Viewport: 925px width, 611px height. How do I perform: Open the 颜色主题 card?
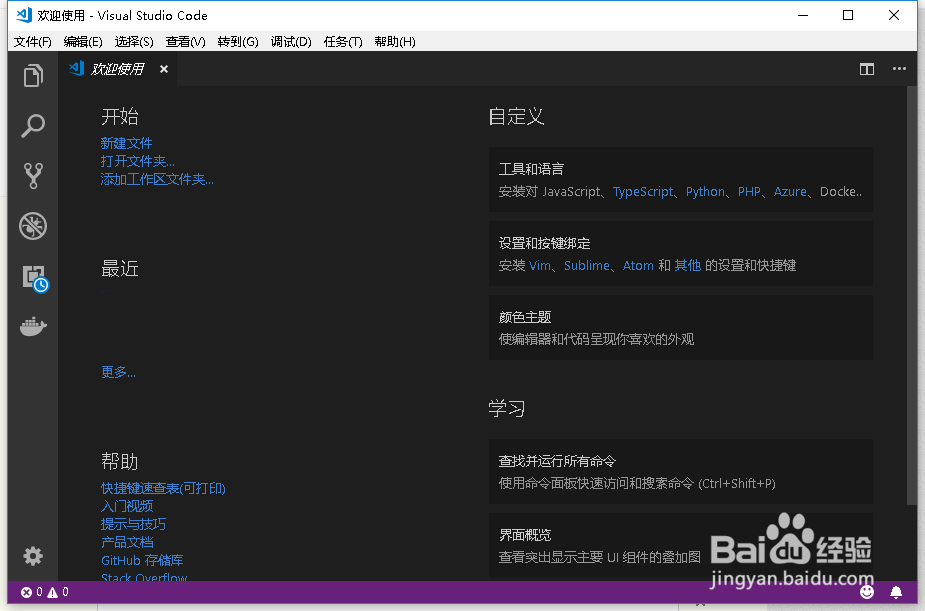click(681, 327)
